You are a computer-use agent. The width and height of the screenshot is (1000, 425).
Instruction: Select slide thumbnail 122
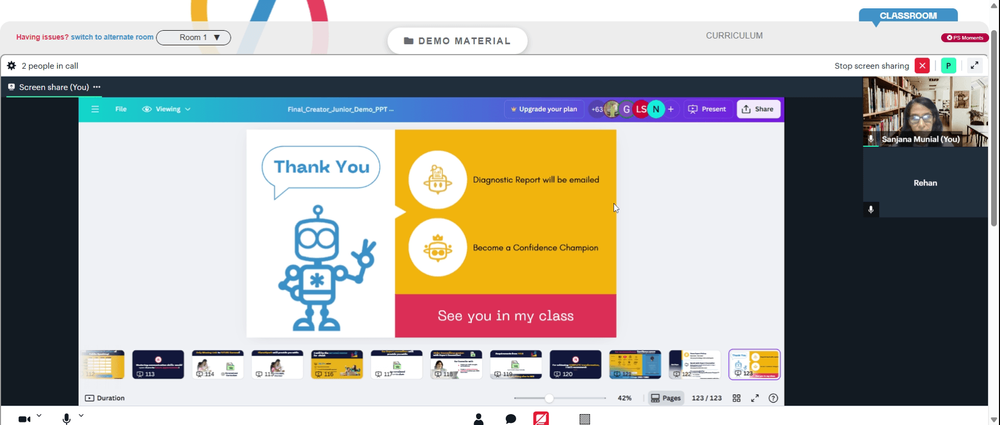695,364
